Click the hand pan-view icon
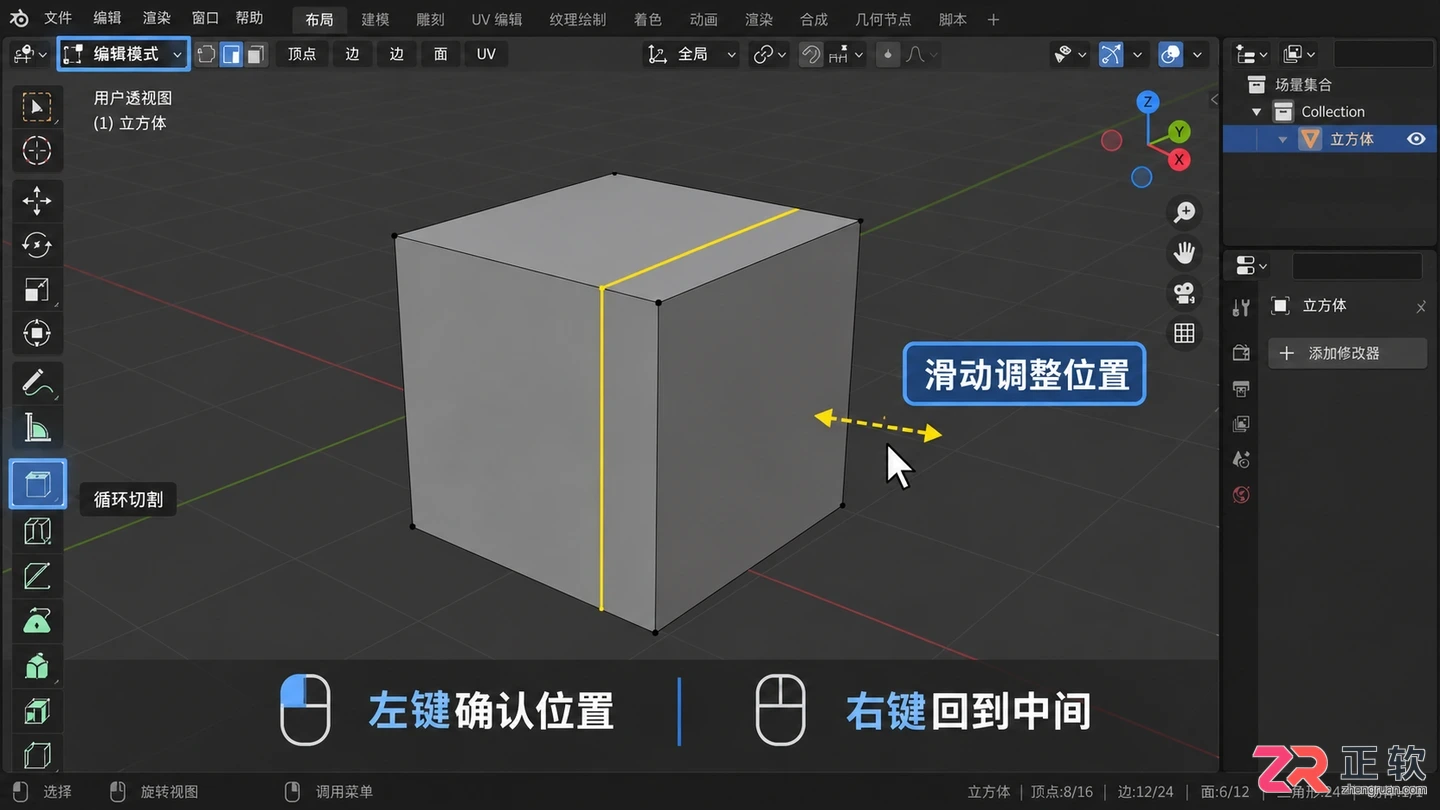Screen dimensions: 1440x810 coord(1184,252)
